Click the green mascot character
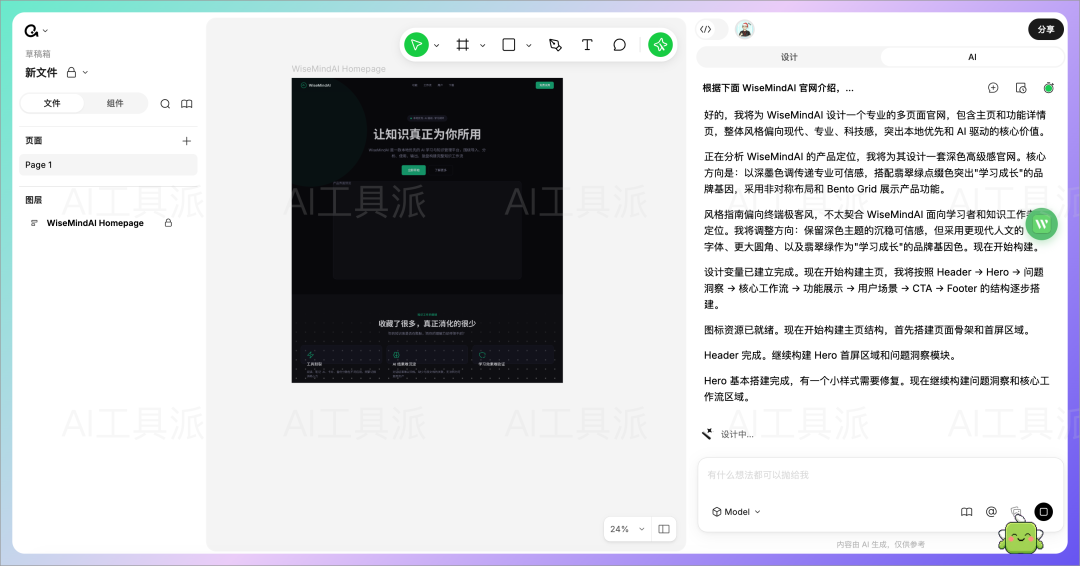This screenshot has height=566, width=1080. coord(1020,536)
